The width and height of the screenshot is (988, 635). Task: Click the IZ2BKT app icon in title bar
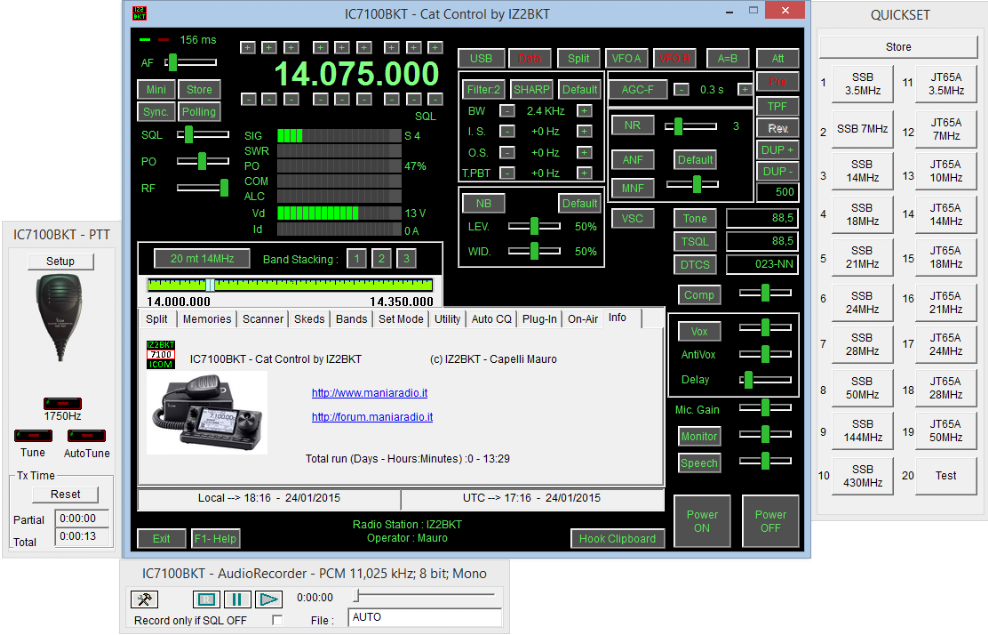pyautogui.click(x=139, y=13)
